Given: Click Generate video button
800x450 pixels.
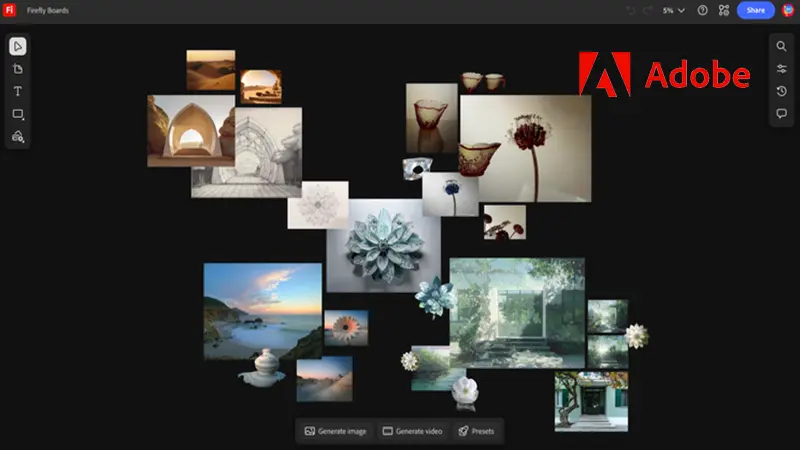Looking at the screenshot, I should (x=411, y=431).
